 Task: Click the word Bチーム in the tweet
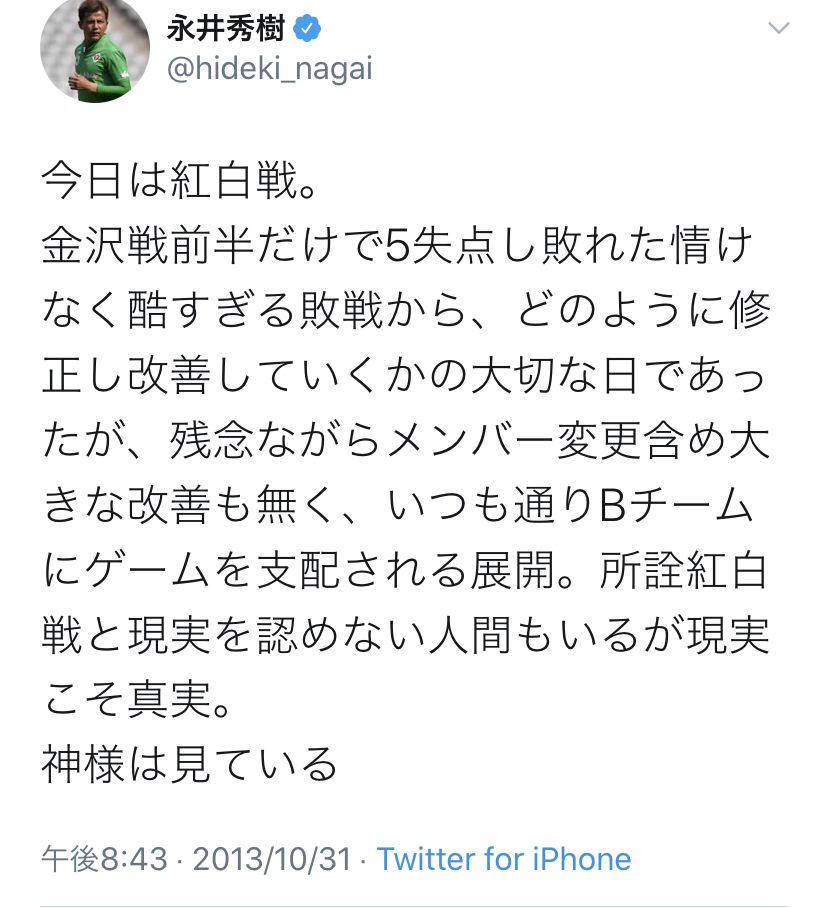click(x=675, y=505)
